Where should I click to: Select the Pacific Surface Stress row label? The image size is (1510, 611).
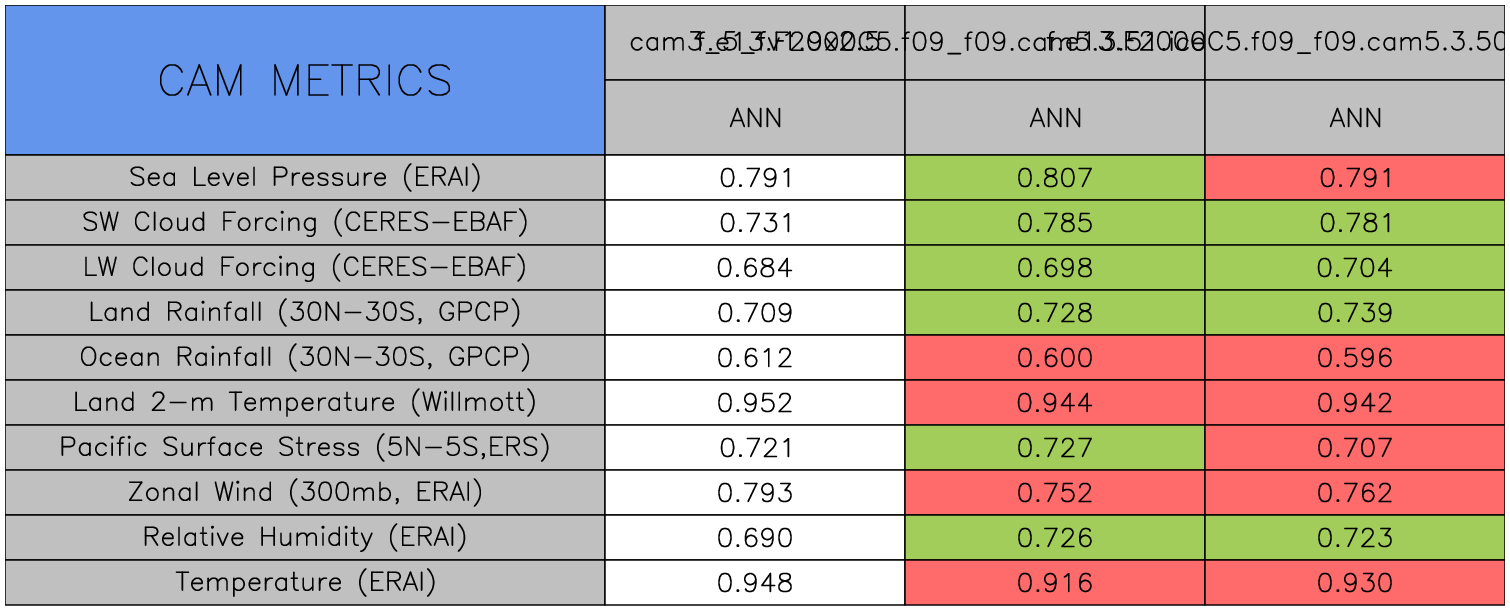305,447
